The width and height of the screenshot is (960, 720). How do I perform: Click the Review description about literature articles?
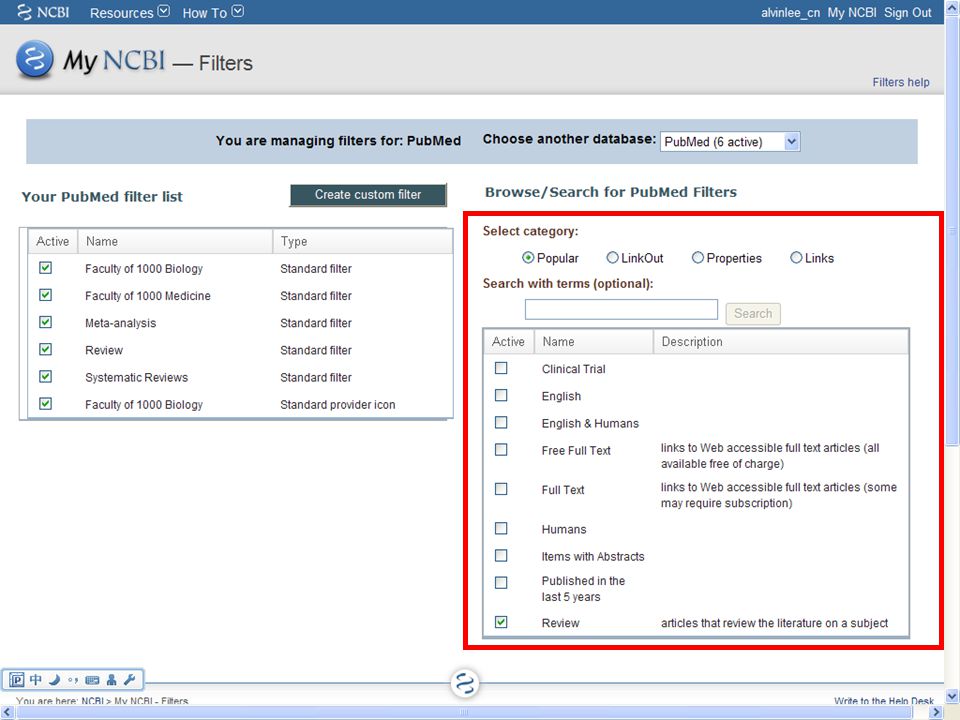point(774,623)
